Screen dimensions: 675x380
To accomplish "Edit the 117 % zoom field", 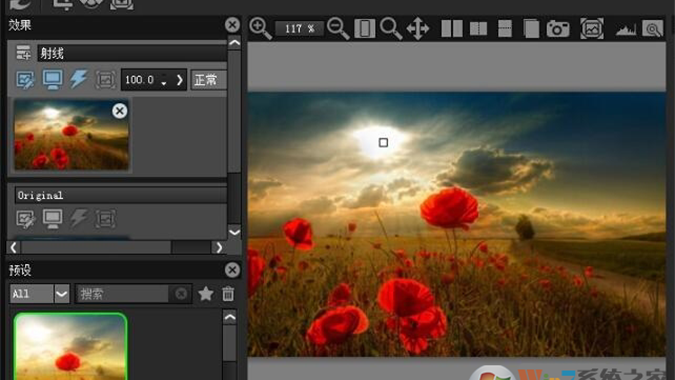I will (x=300, y=29).
